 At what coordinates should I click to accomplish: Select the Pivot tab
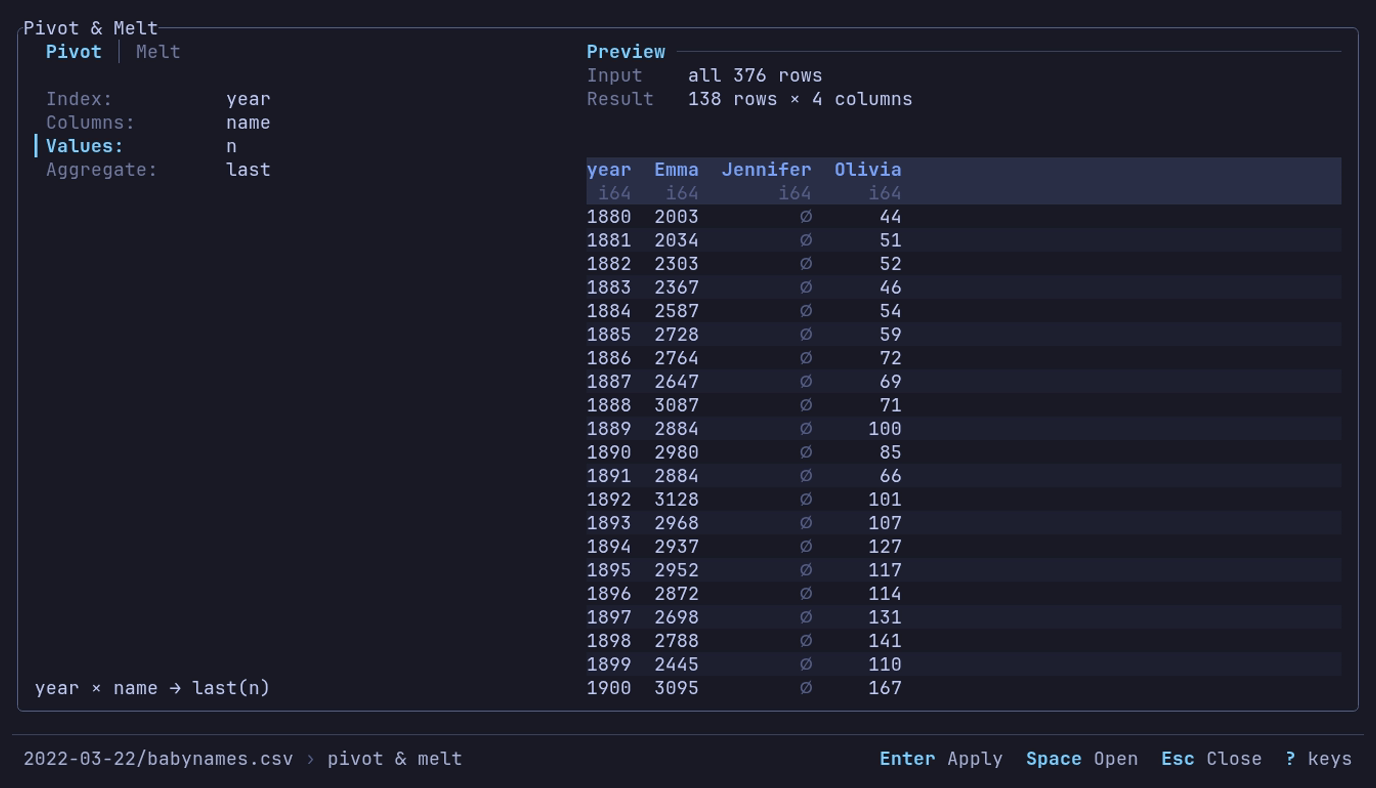point(74,52)
